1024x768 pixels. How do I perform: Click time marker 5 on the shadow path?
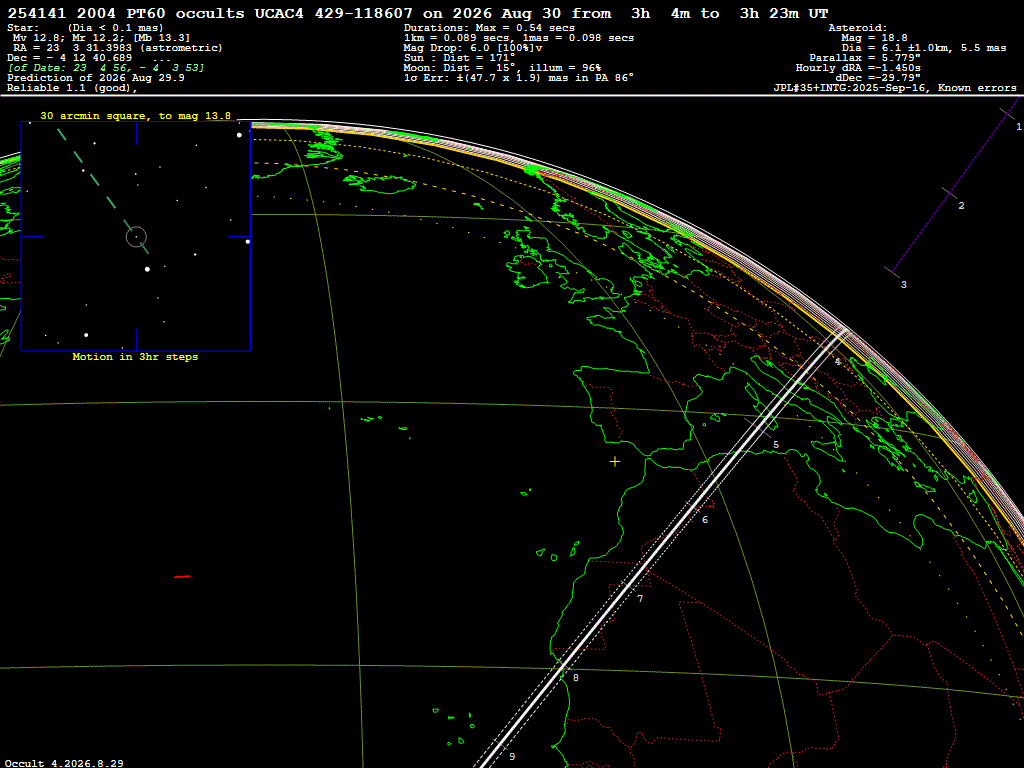[x=776, y=445]
